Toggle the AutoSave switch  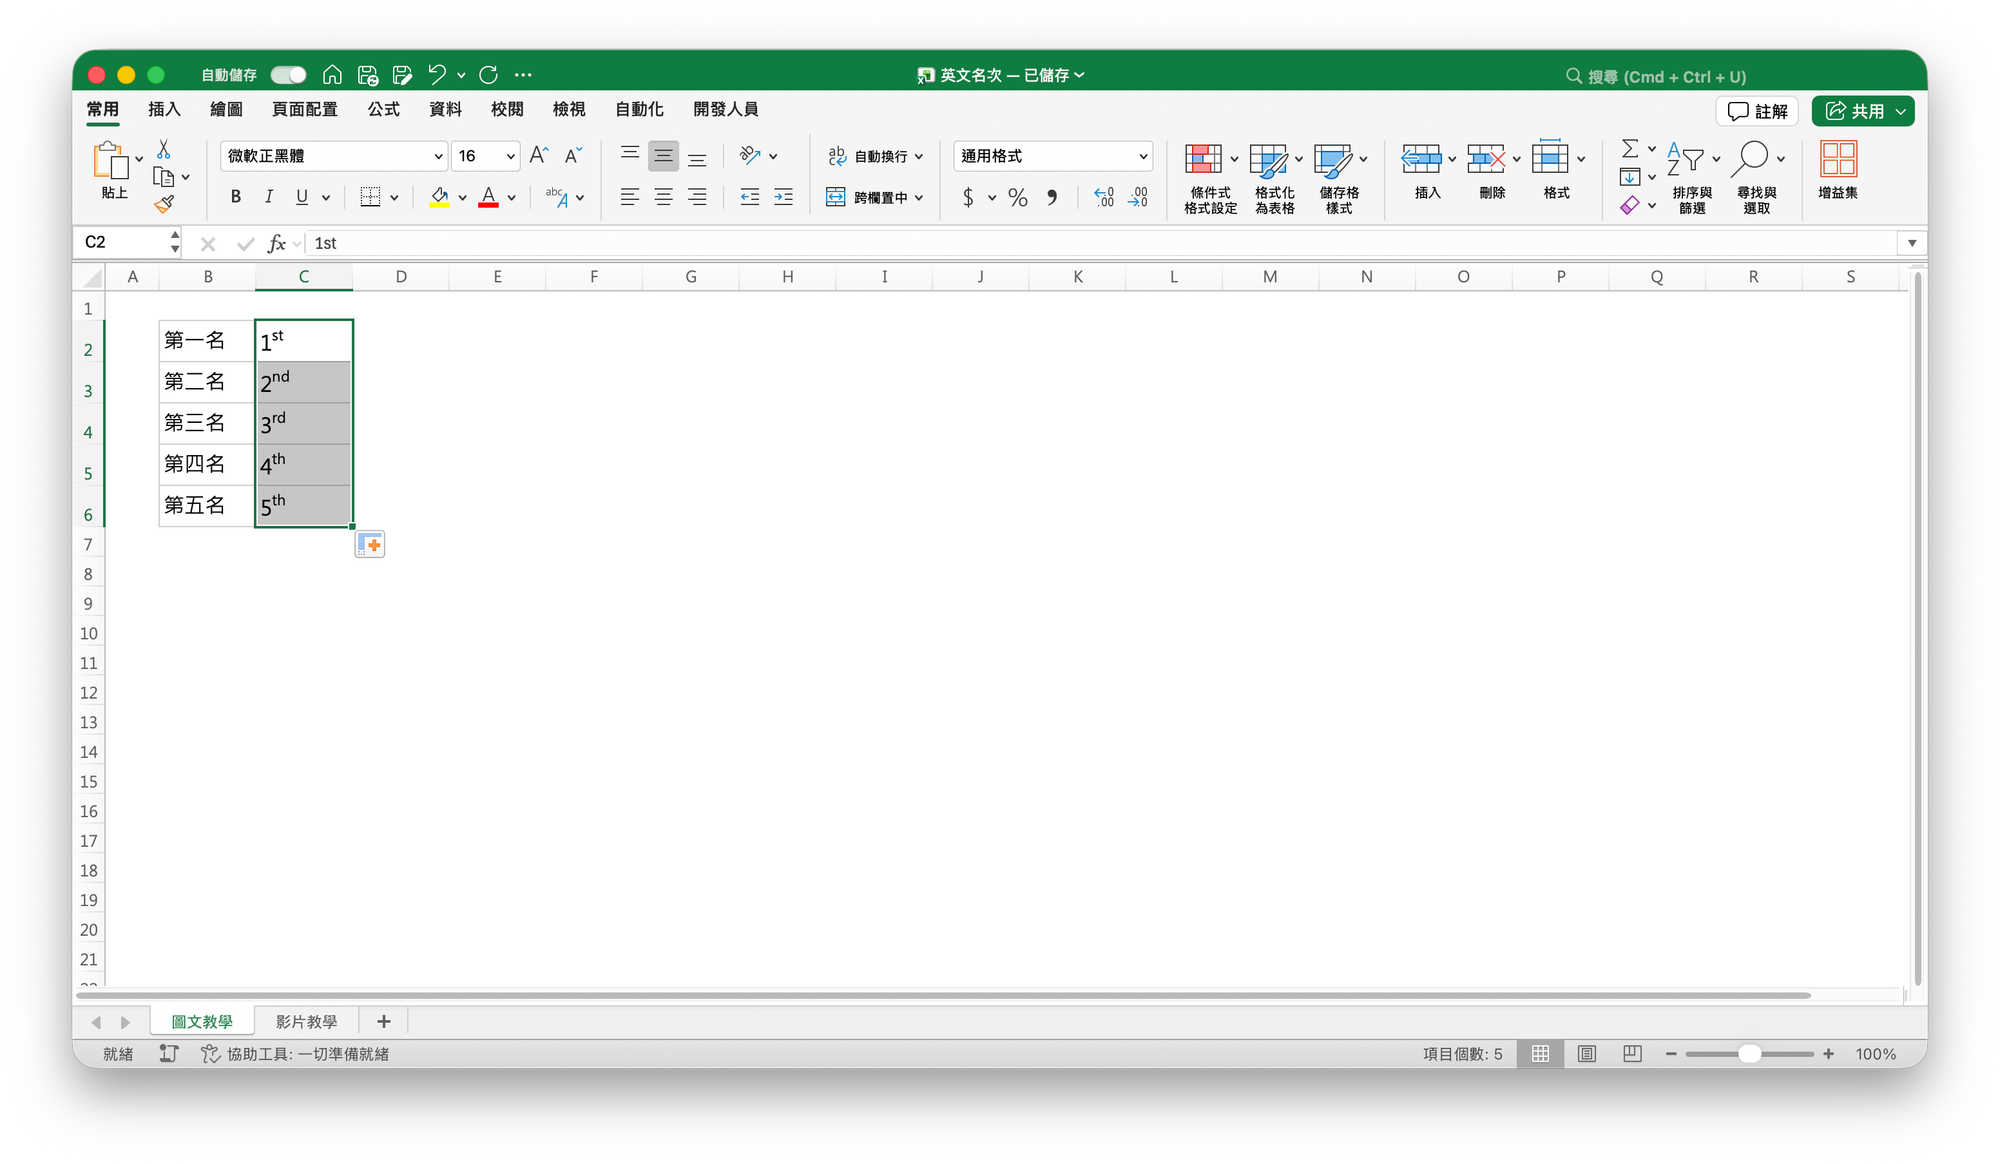pyautogui.click(x=288, y=75)
